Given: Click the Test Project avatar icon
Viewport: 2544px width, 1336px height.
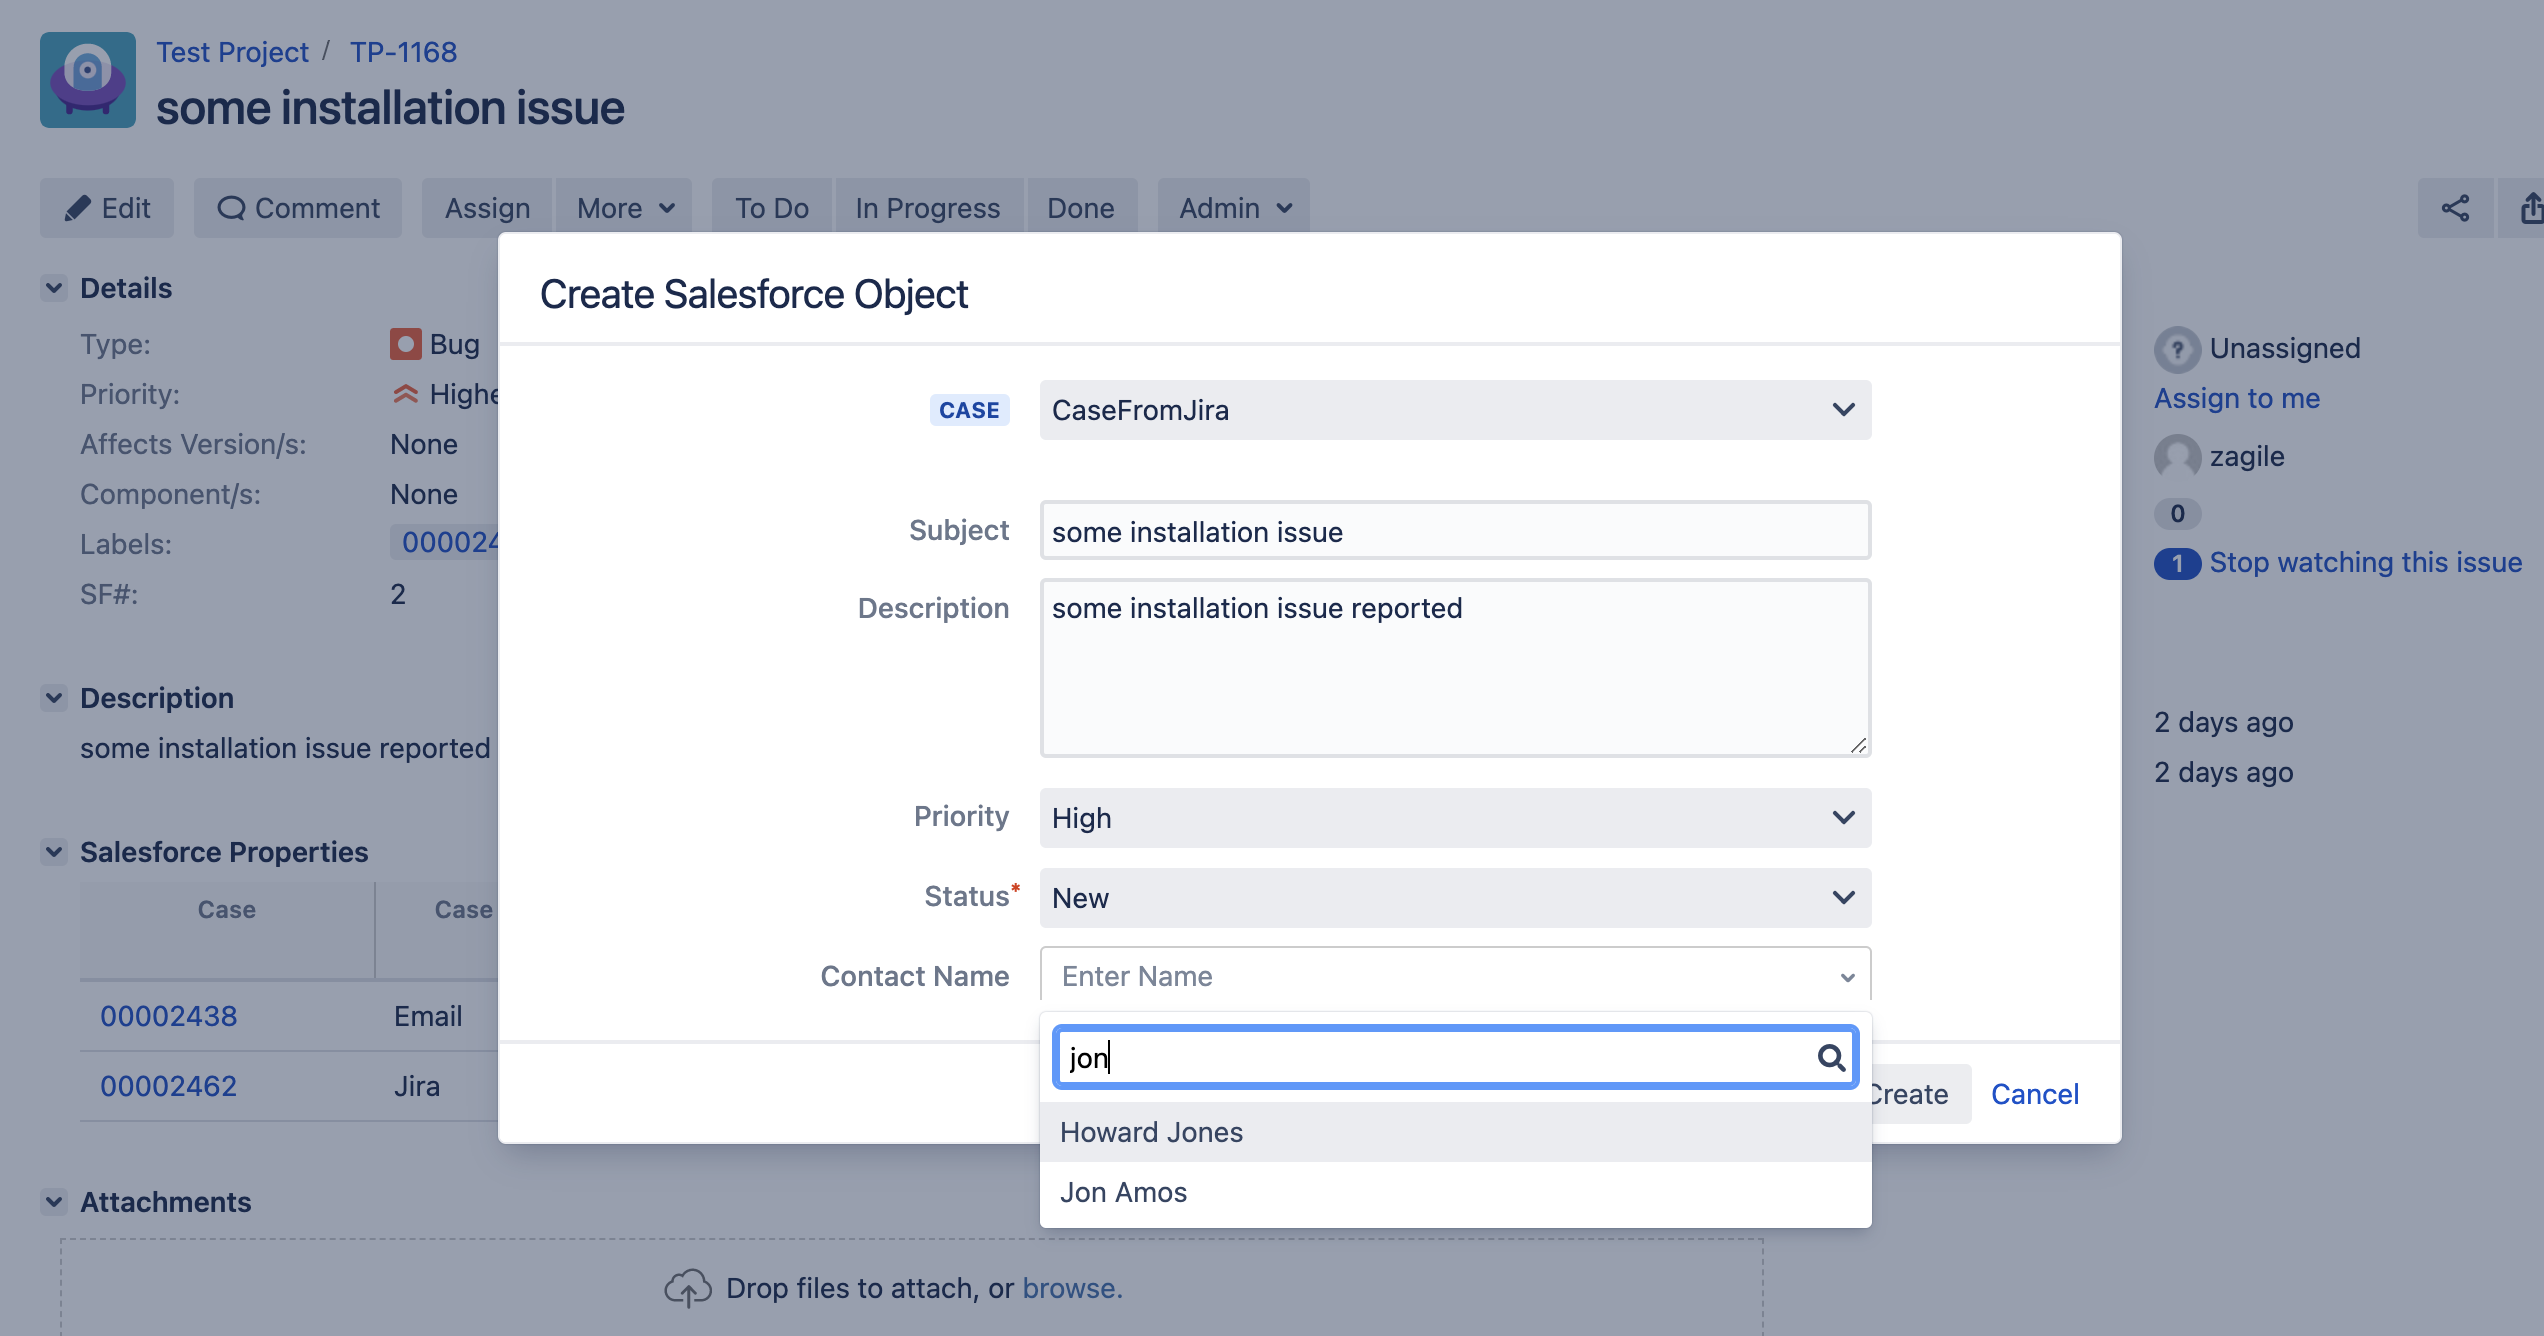Looking at the screenshot, I should point(88,80).
